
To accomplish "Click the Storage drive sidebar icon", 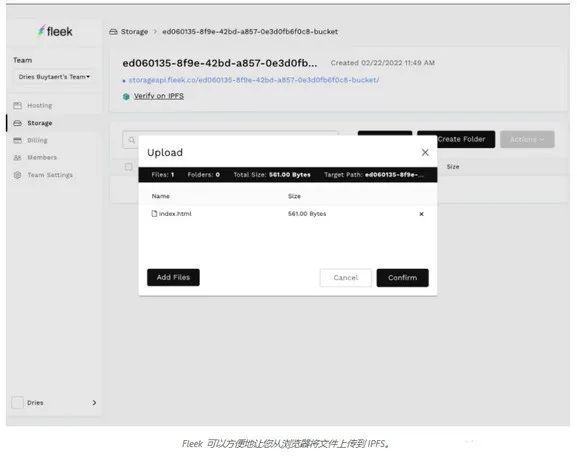I will 17,123.
